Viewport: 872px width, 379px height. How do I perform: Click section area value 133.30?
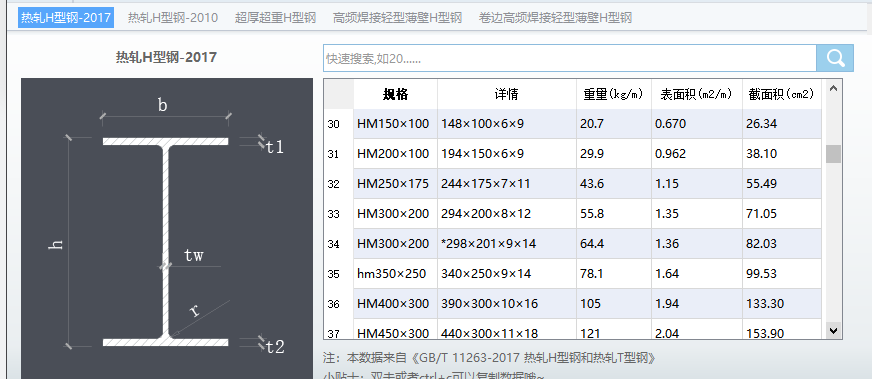[x=781, y=304]
